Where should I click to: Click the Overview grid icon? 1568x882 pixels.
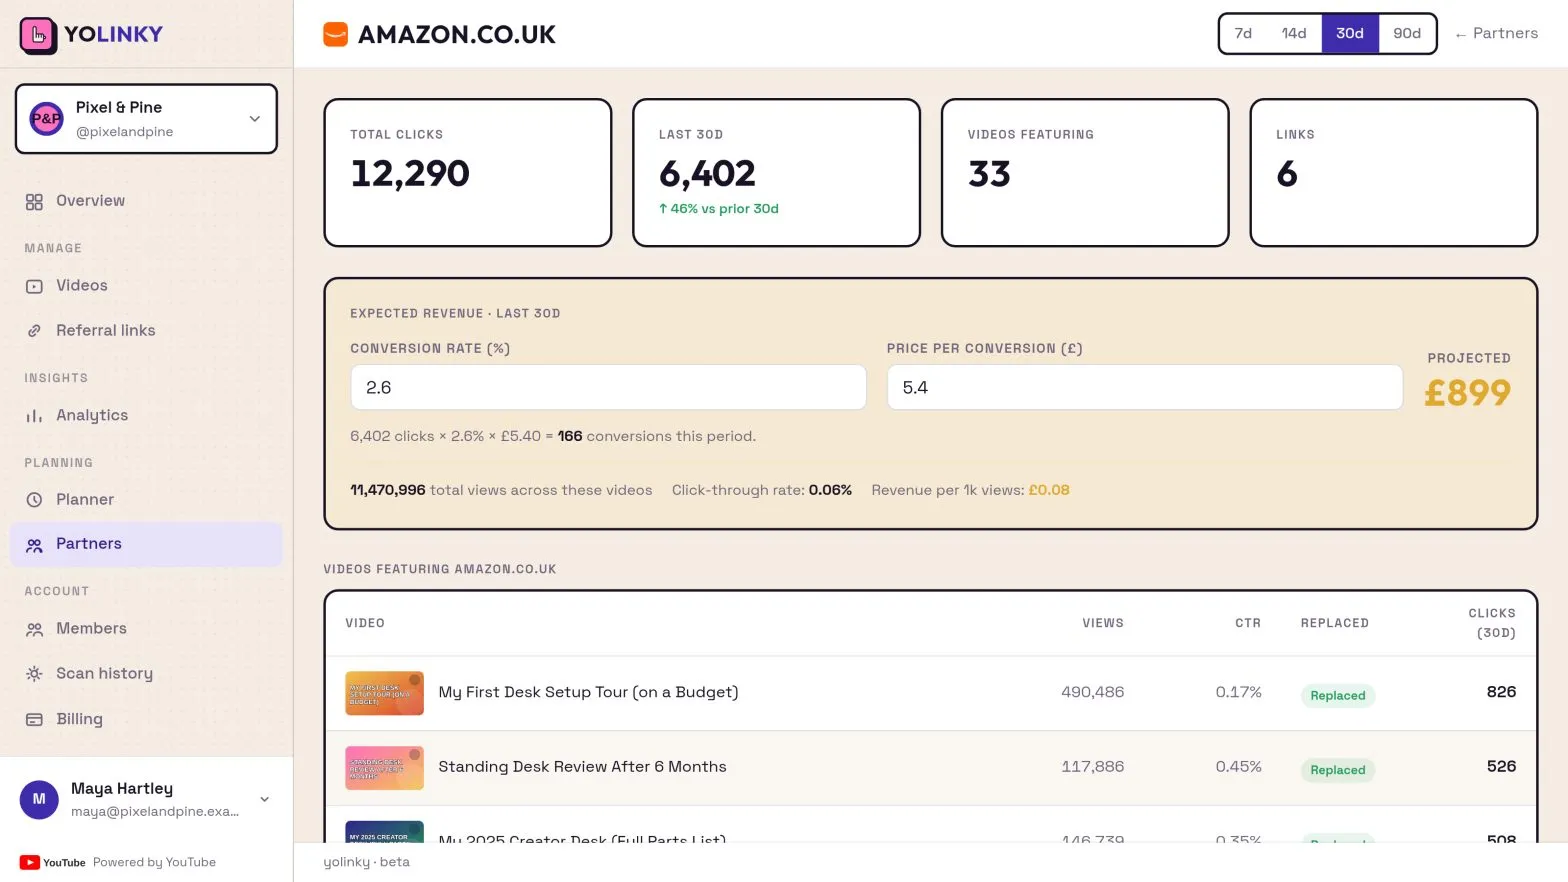point(34,202)
